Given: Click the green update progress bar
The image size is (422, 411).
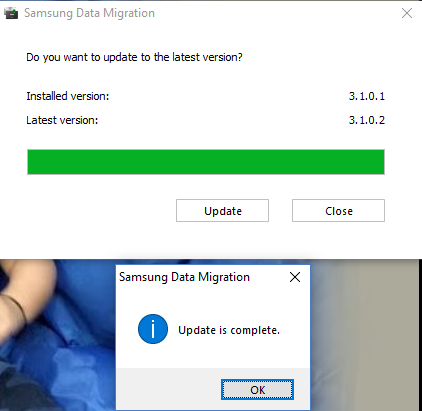Looking at the screenshot, I should 206,162.
